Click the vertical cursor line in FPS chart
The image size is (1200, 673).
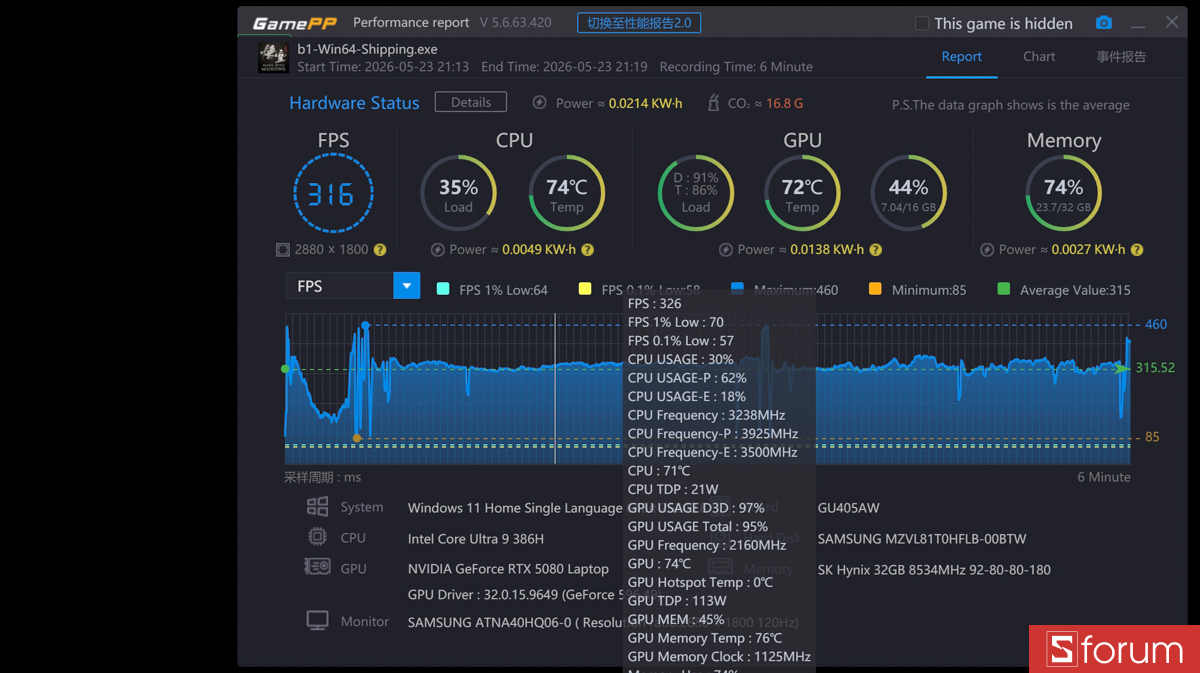click(555, 389)
